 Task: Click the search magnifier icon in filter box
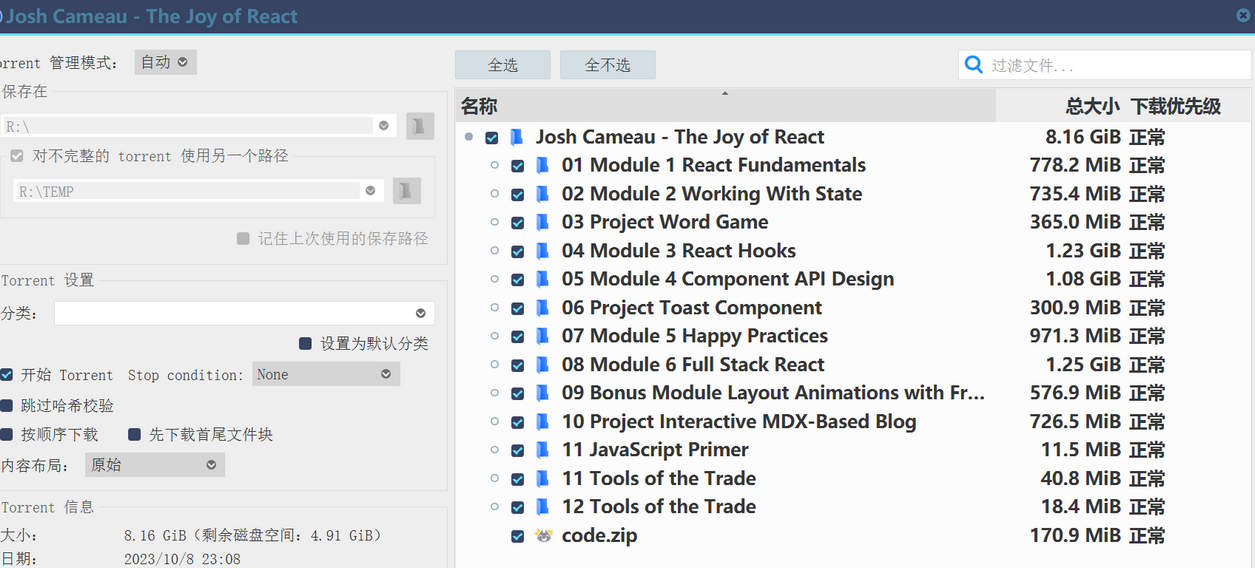tap(973, 65)
